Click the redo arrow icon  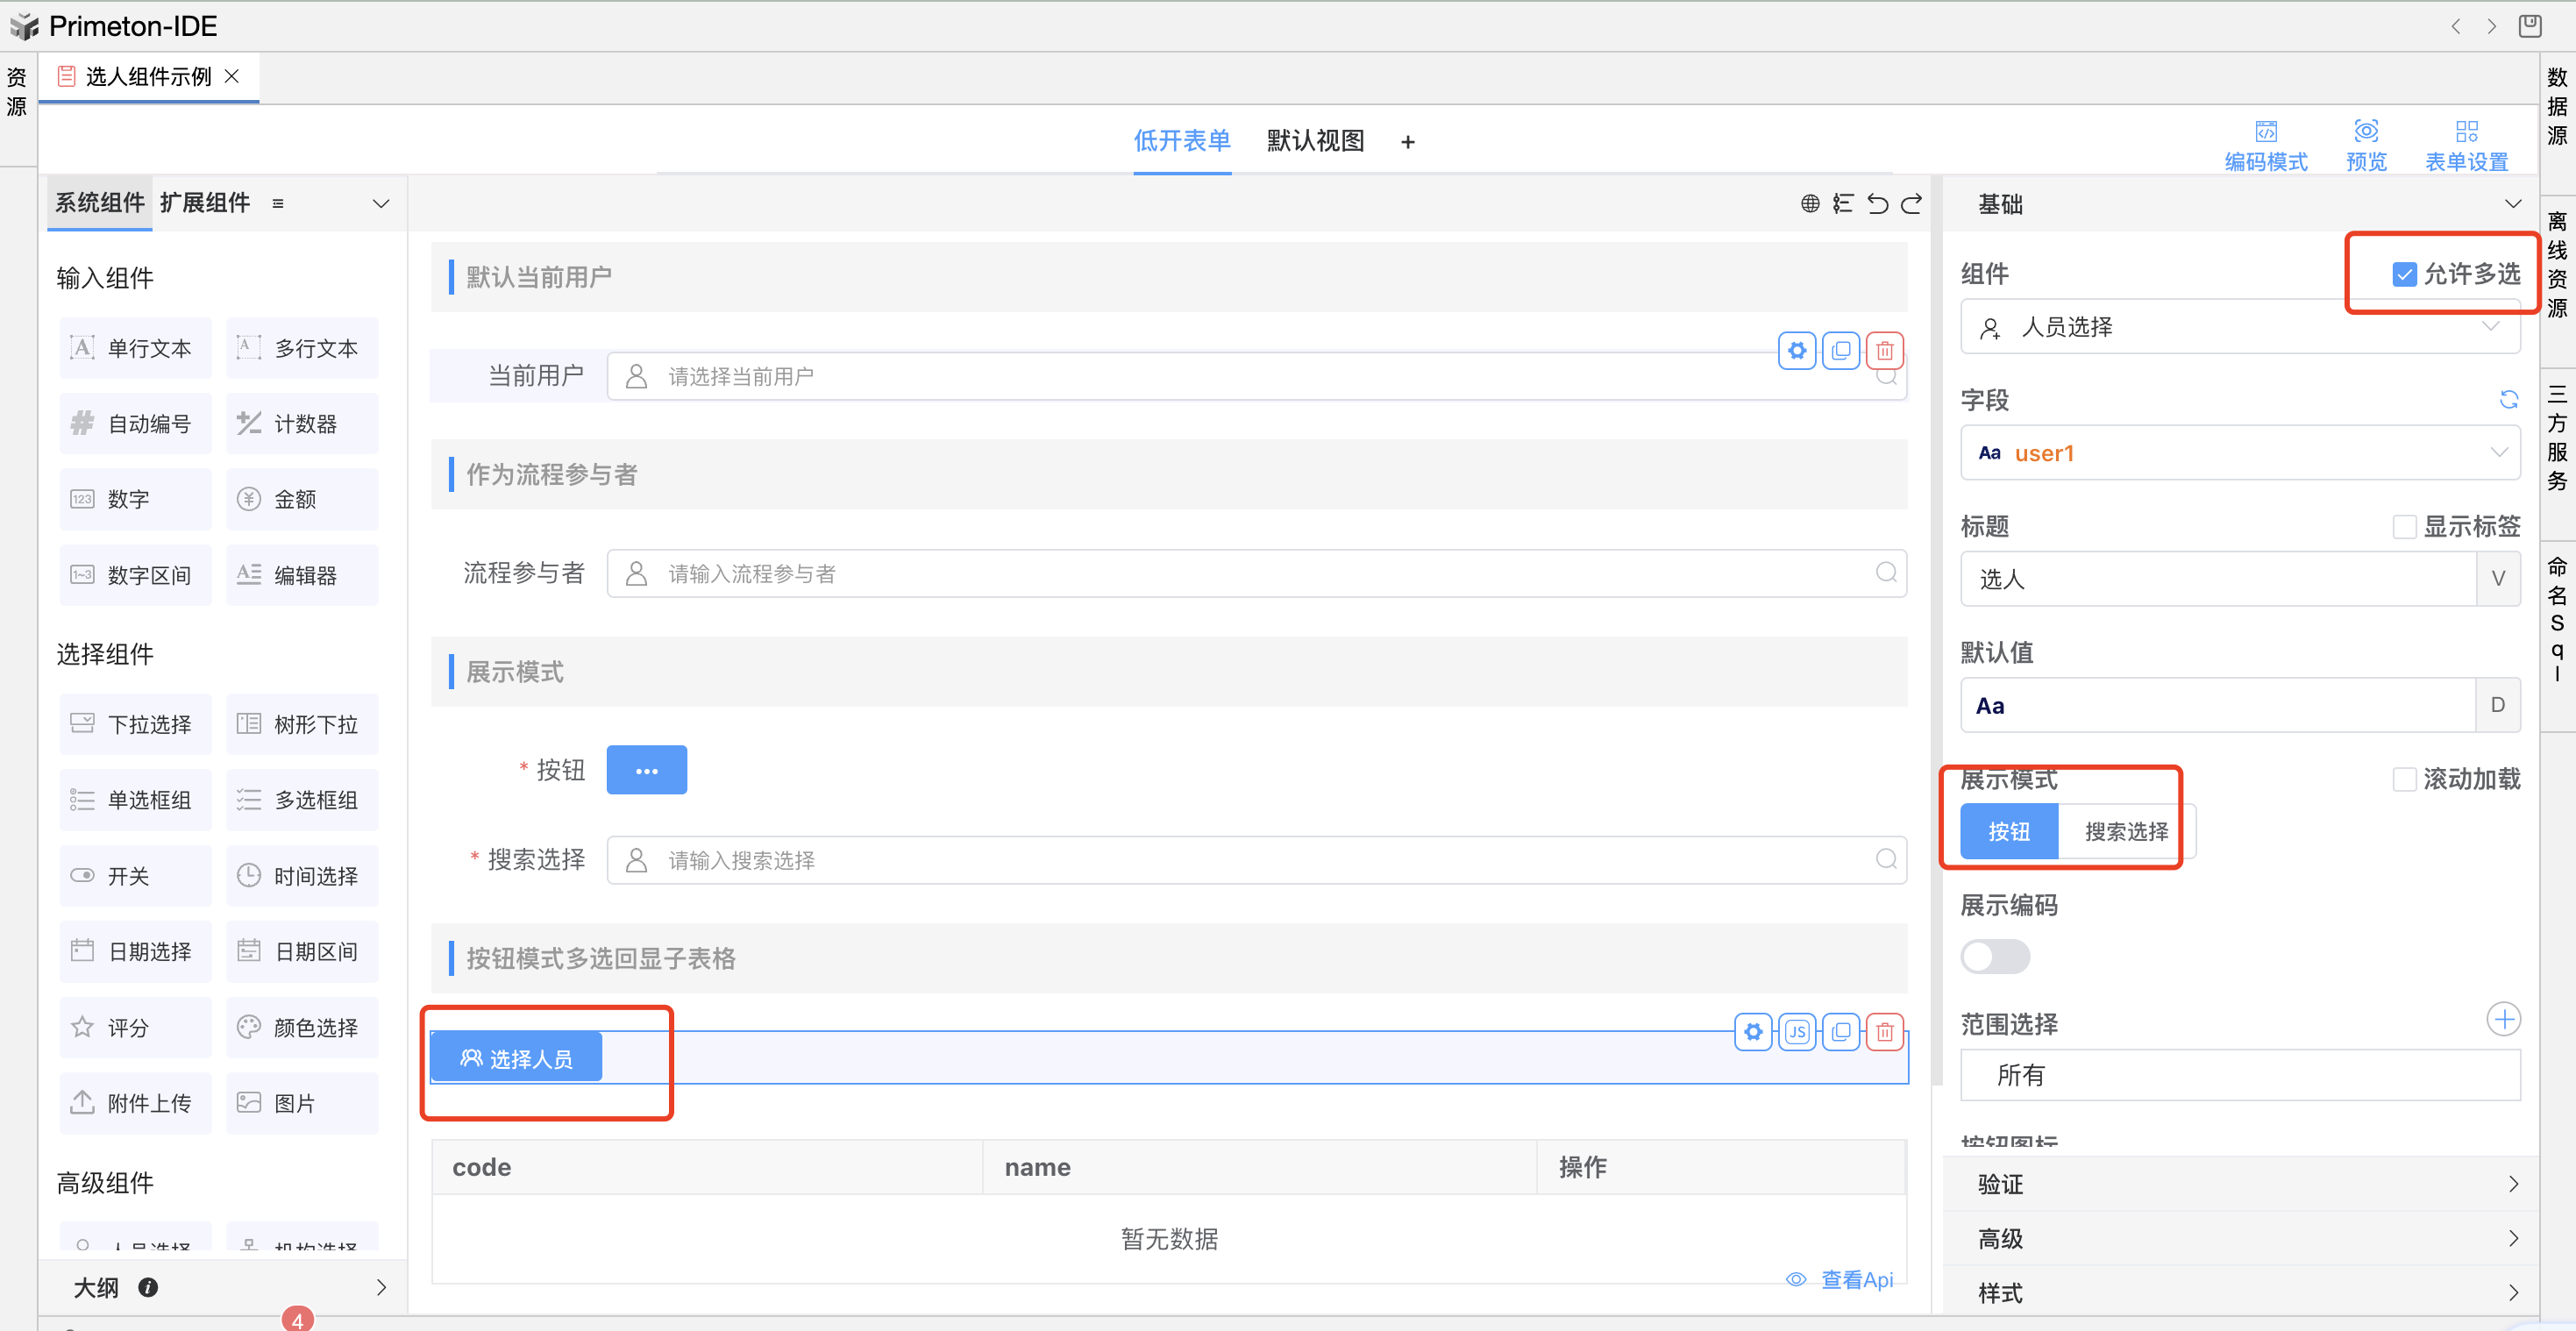1911,204
